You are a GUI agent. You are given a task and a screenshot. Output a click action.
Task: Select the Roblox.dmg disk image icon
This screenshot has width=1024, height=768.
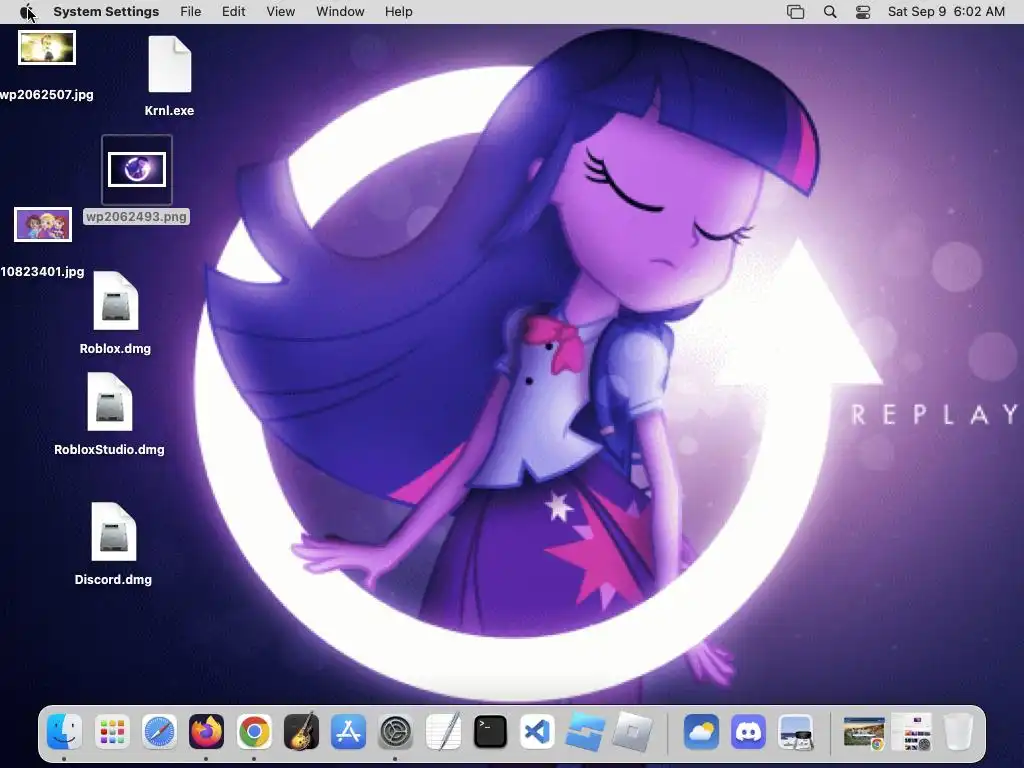[116, 300]
